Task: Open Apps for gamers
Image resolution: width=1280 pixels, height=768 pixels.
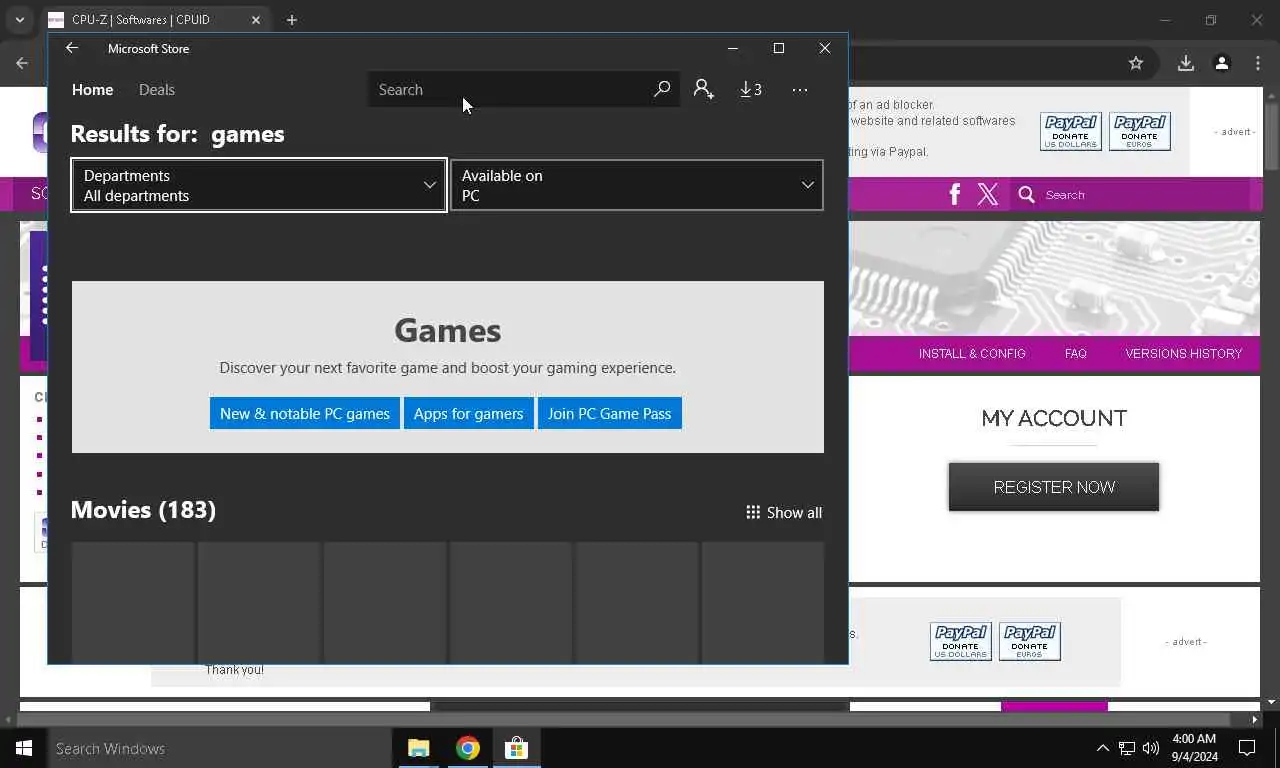Action: coord(468,413)
